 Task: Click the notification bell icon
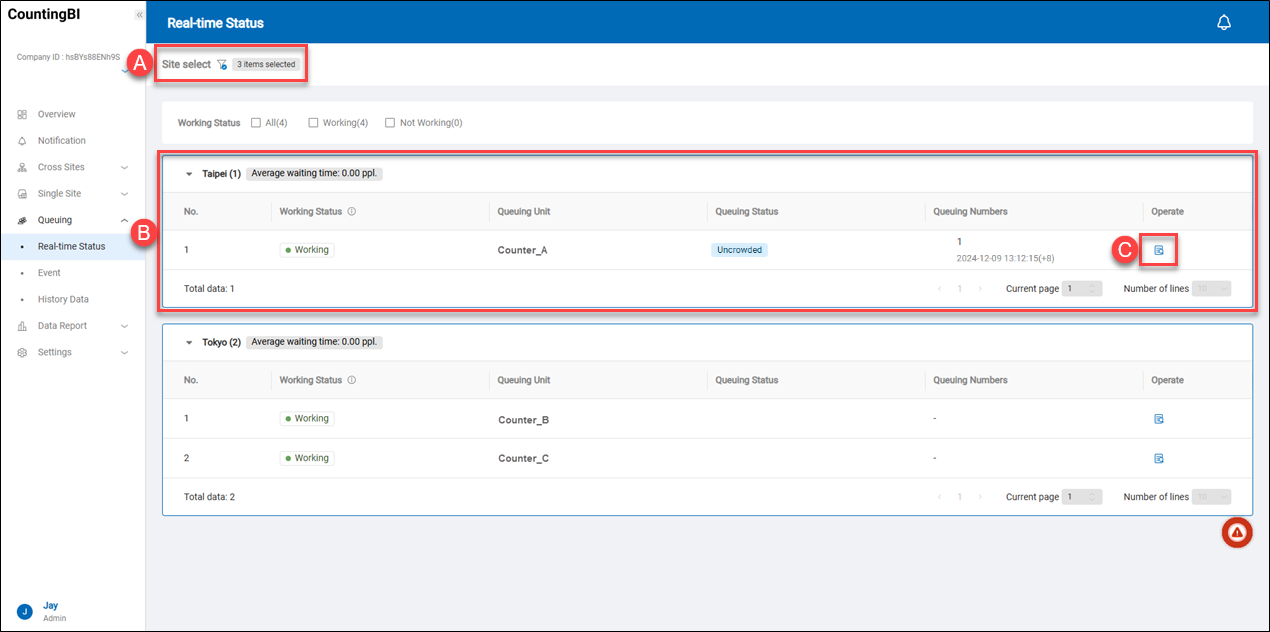1223,23
